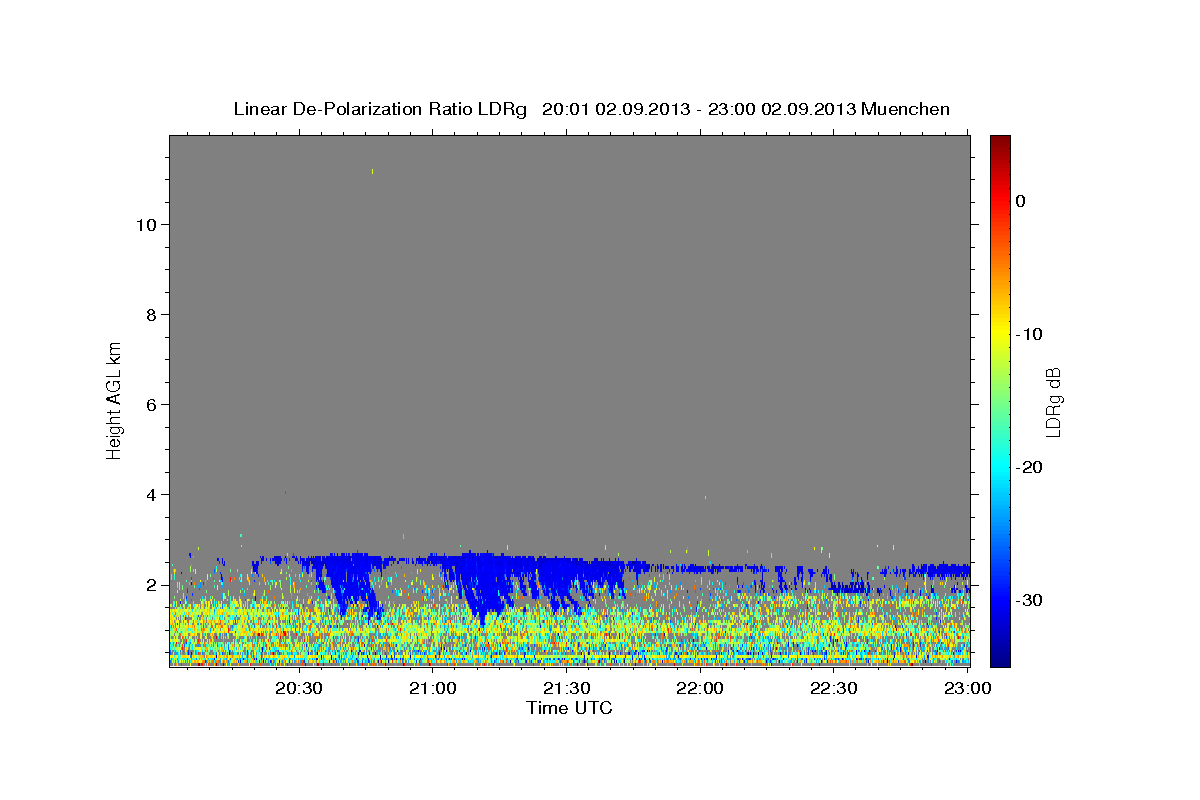The width and height of the screenshot is (1200, 800).
Task: Select the "Time UTC" axis label
Action: click(569, 708)
